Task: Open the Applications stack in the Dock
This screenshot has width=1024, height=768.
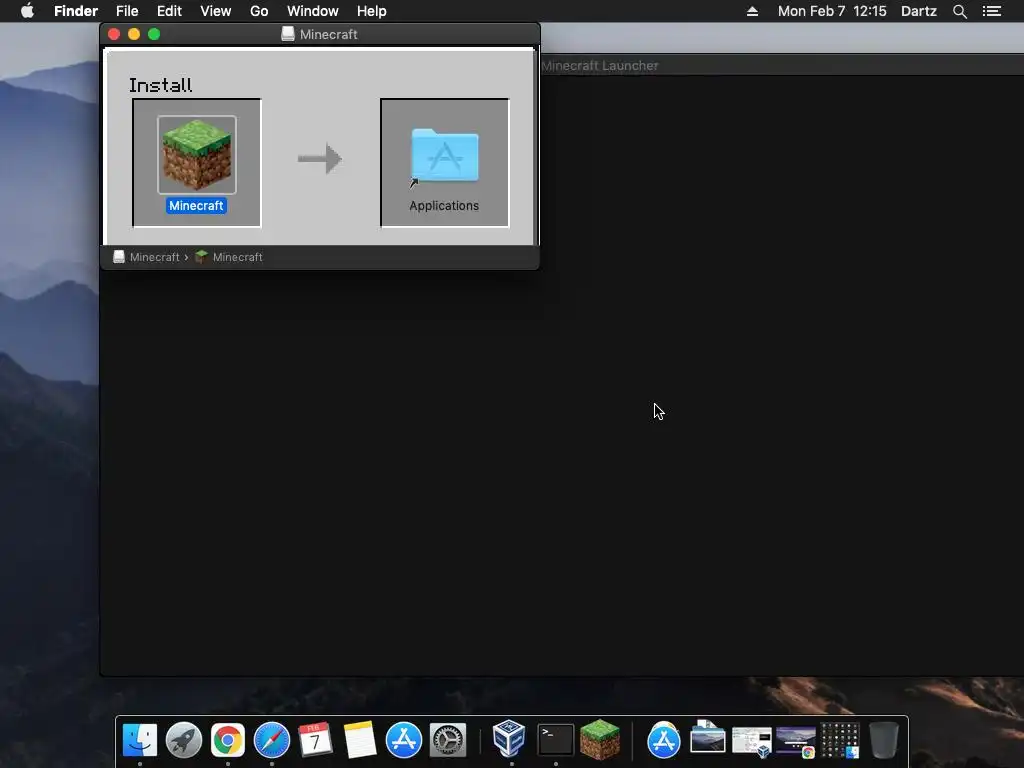Action: 664,740
